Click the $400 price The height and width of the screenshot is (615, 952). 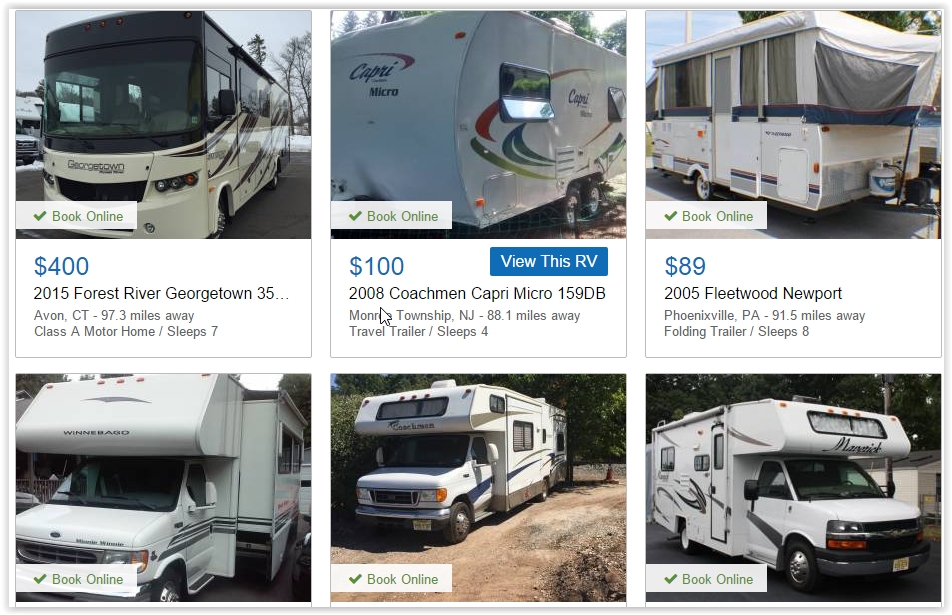coord(61,266)
